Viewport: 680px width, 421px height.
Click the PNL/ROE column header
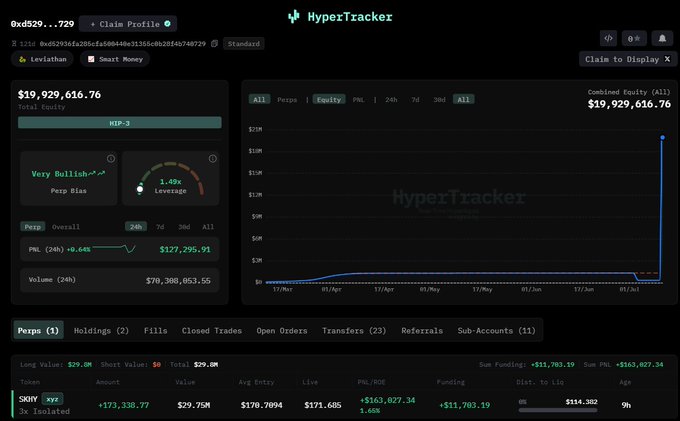371,382
